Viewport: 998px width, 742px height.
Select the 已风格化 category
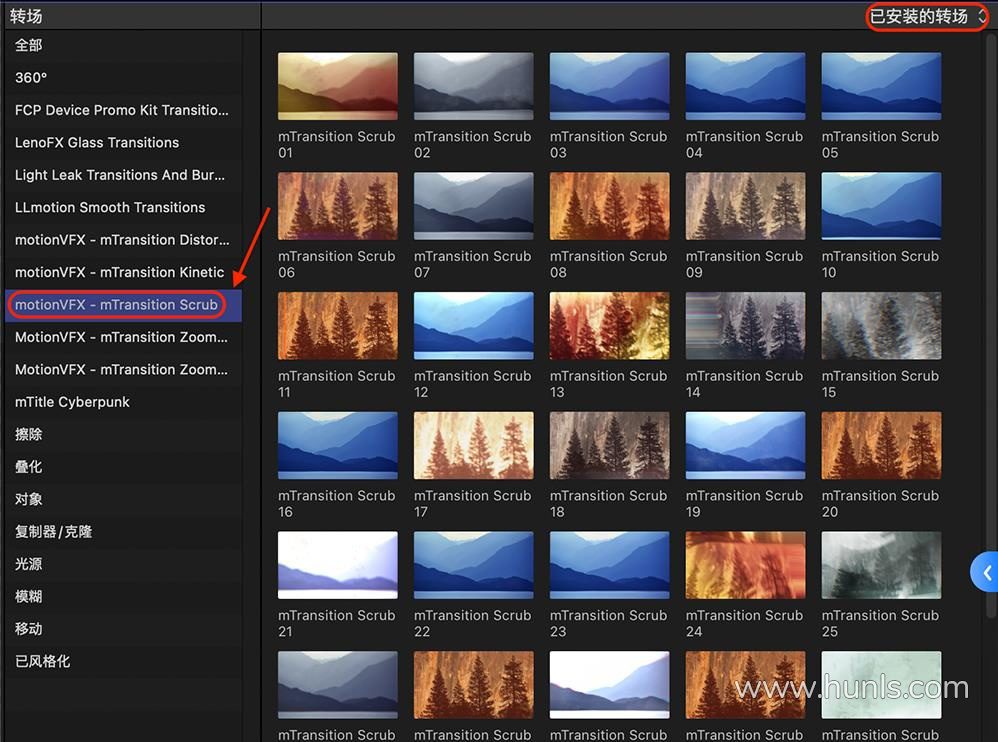(x=123, y=662)
